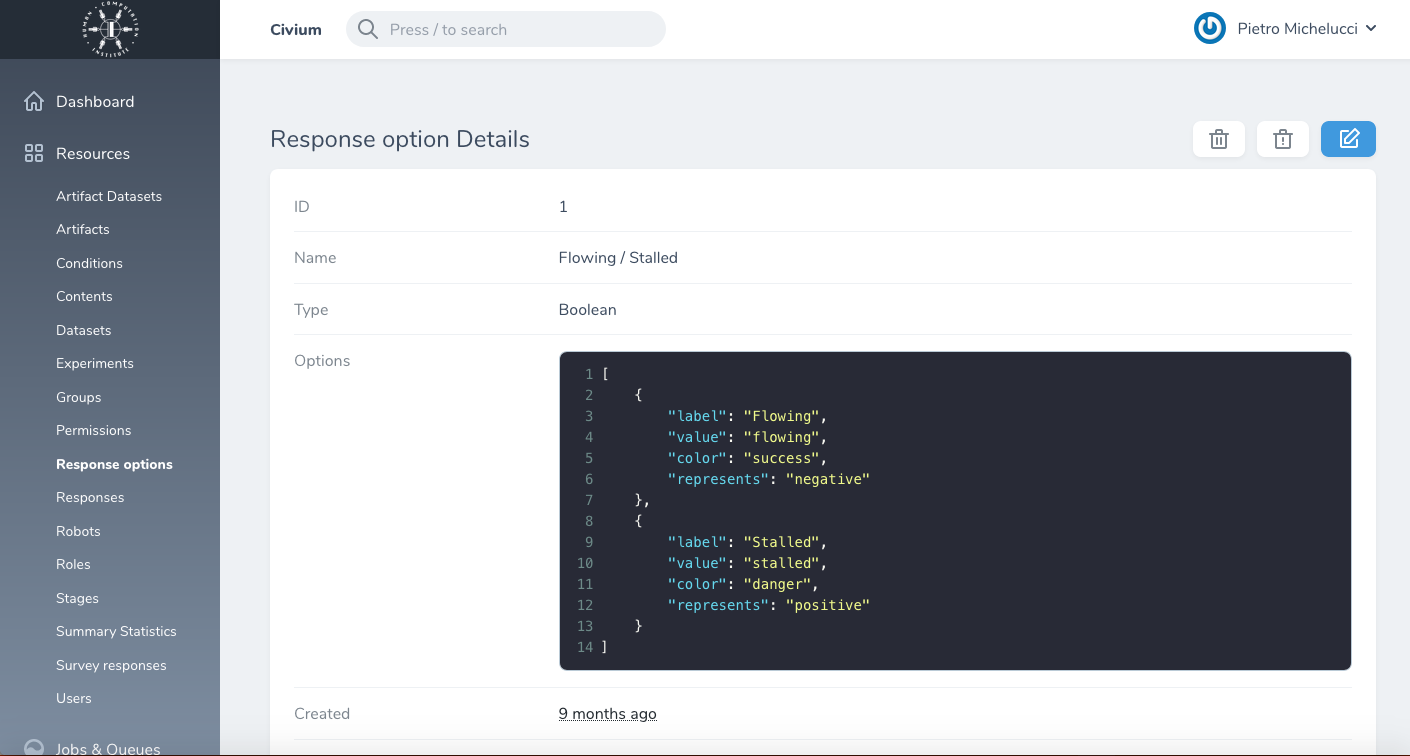The height and width of the screenshot is (756, 1410).
Task: Delete the response option with trash icon
Action: point(1219,139)
